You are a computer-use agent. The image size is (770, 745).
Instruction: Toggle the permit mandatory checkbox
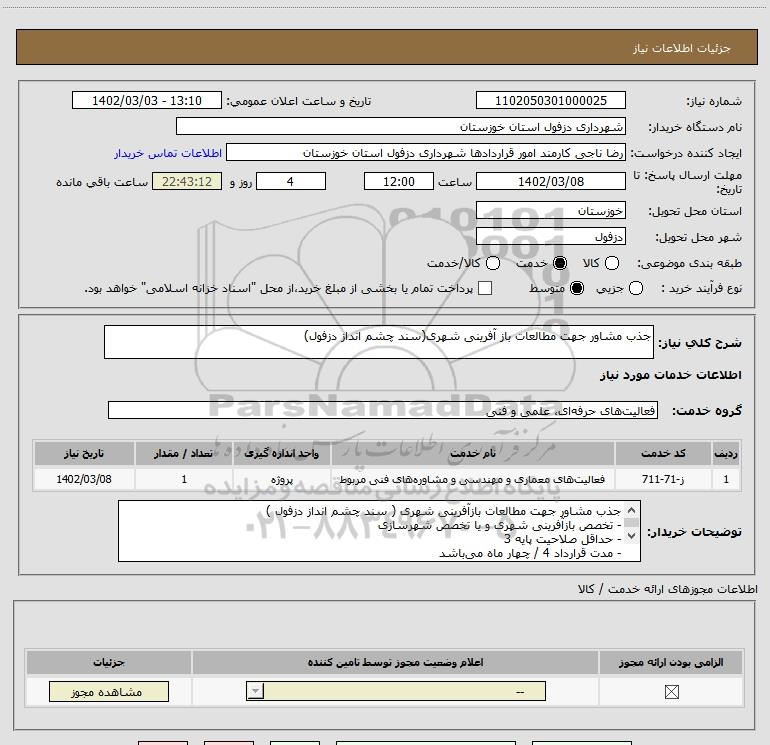click(x=671, y=692)
